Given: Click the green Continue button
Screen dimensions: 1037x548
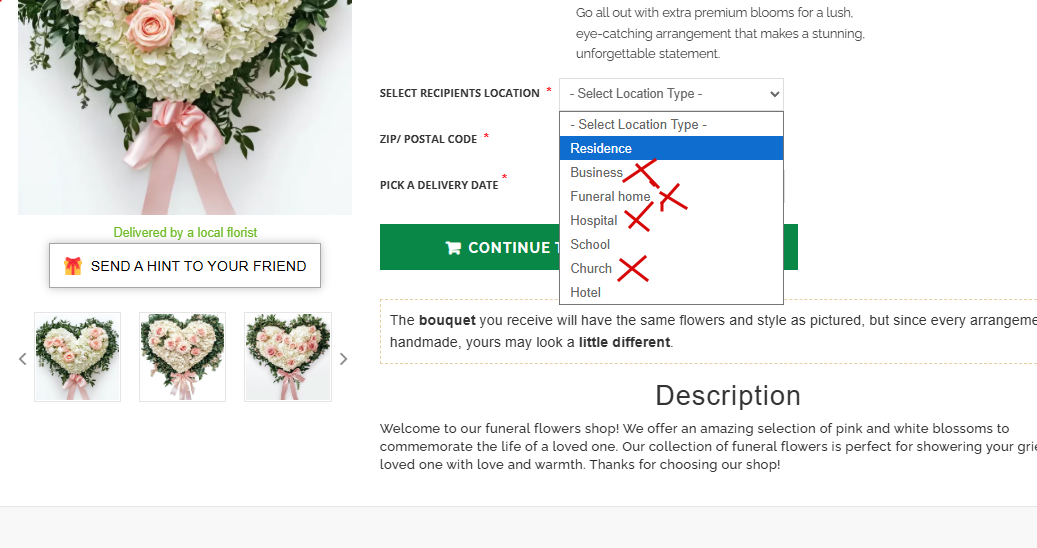Looking at the screenshot, I should pos(589,247).
